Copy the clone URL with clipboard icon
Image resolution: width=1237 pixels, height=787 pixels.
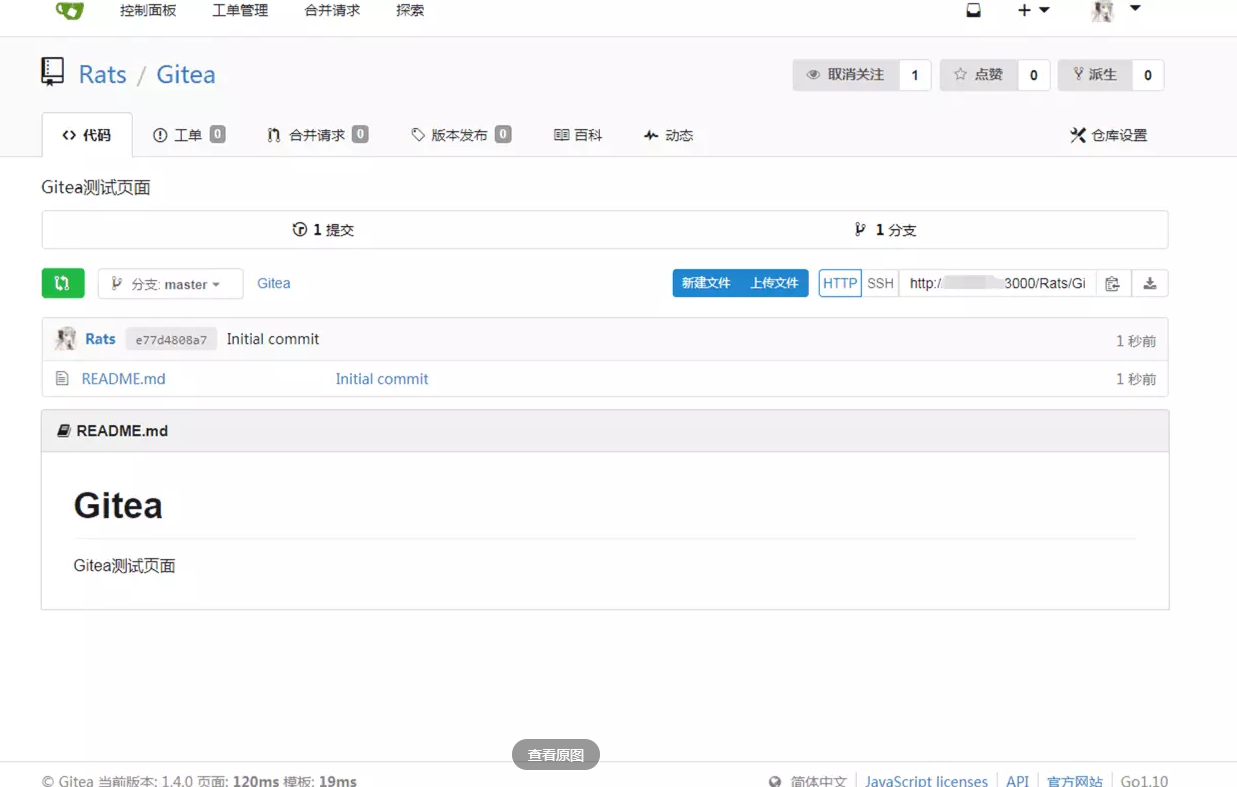1113,283
